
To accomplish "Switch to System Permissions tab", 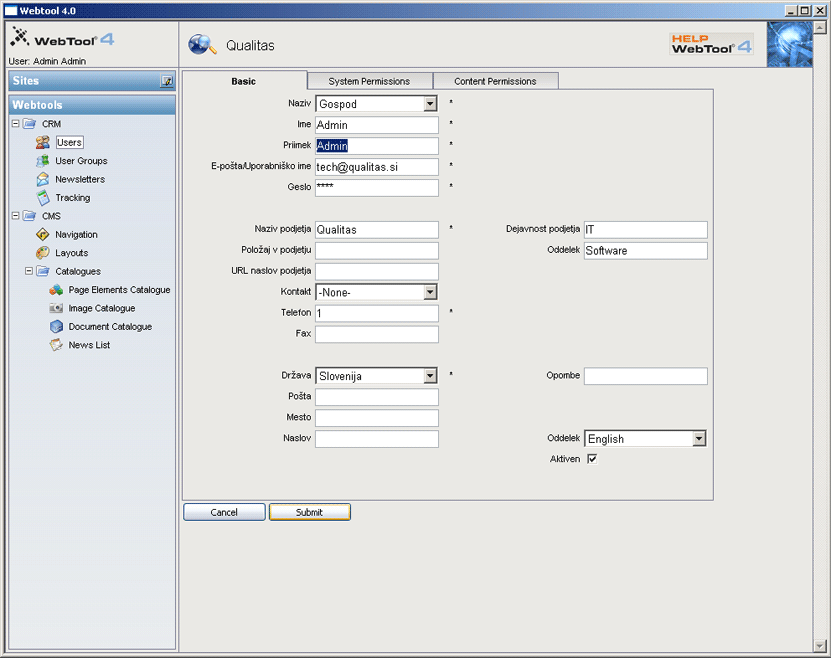I will pos(369,81).
